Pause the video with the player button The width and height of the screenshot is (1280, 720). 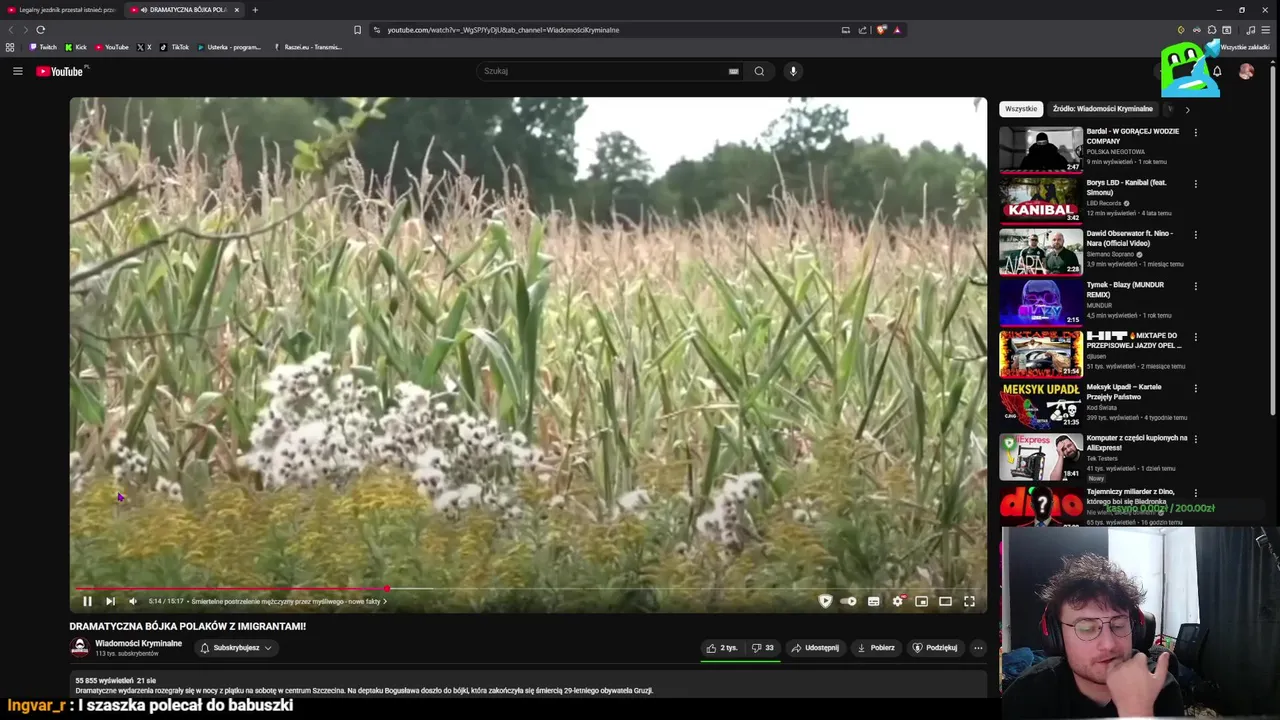point(87,601)
